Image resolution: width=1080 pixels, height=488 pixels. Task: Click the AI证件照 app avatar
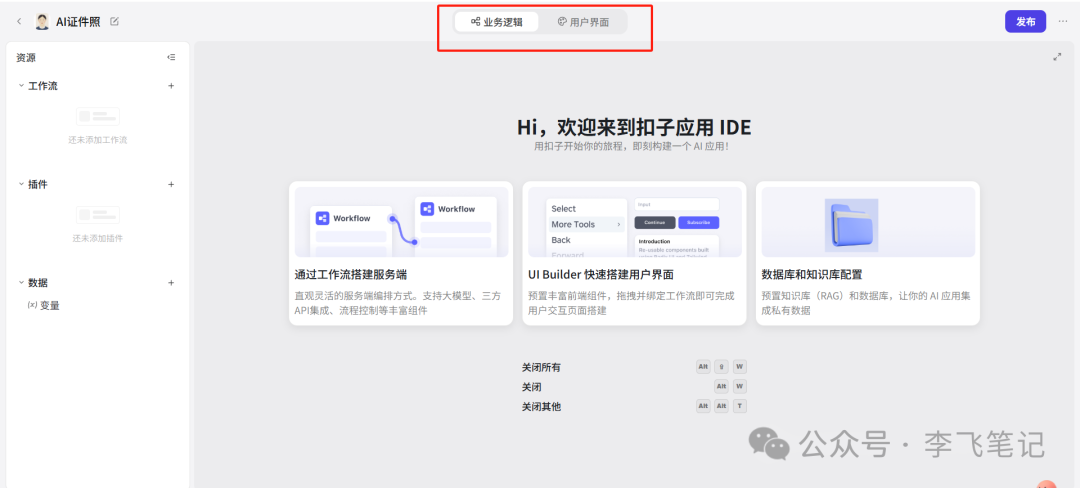coord(43,21)
